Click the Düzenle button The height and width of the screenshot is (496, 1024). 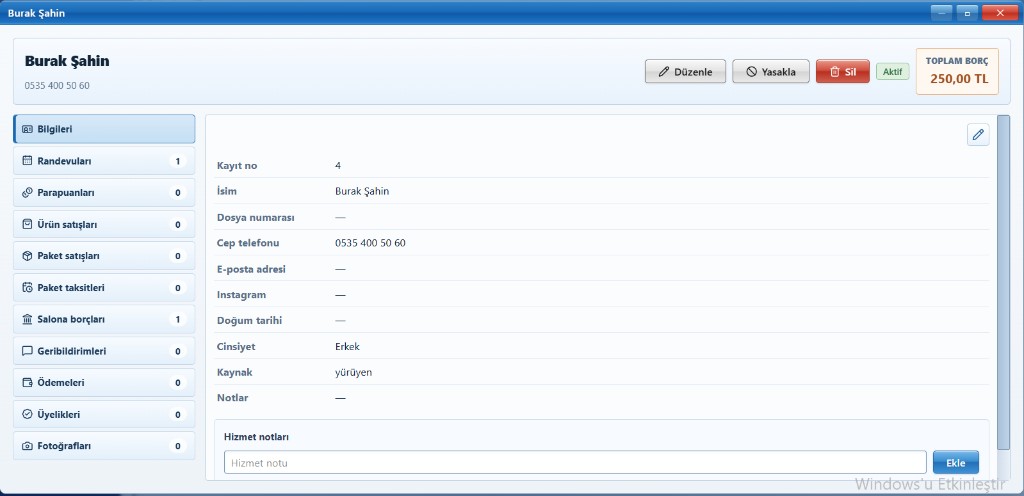(x=685, y=72)
